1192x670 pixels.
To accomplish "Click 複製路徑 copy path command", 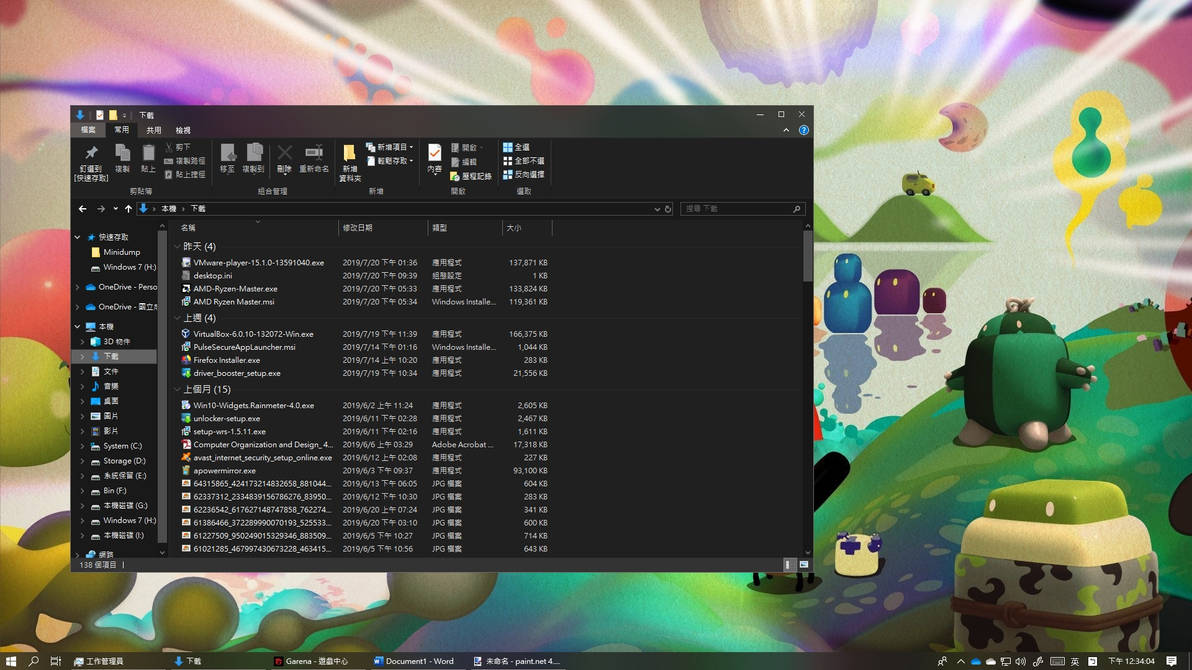I will 185,160.
